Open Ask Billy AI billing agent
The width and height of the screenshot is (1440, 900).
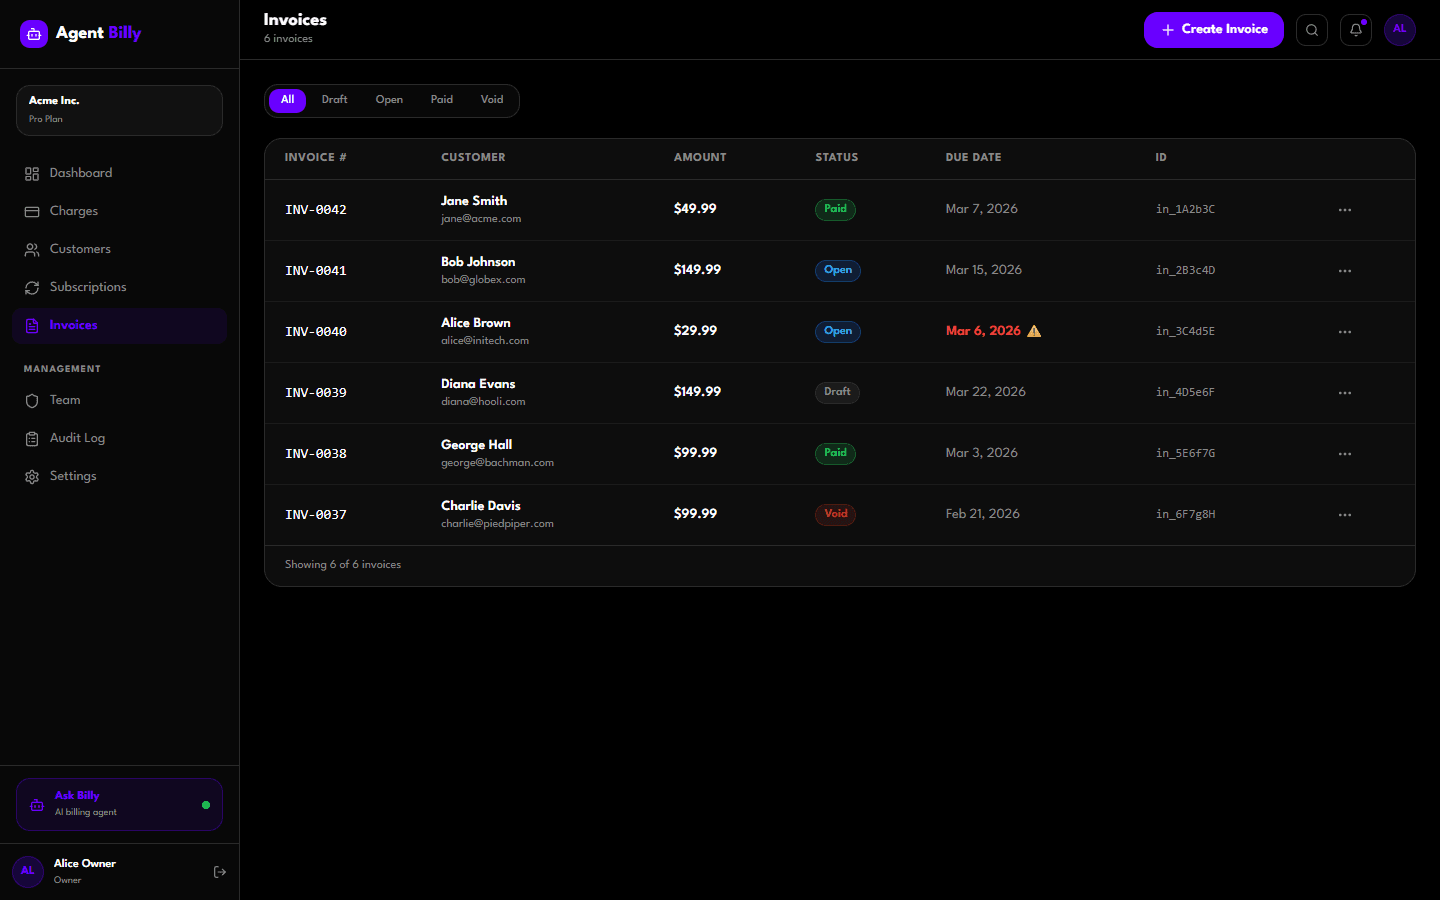coord(118,804)
